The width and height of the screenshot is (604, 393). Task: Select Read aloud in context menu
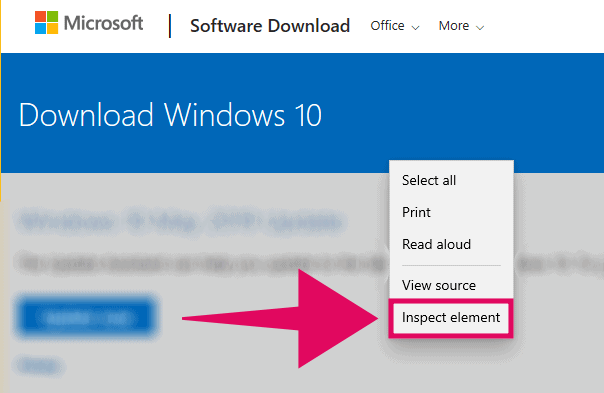[x=451, y=244]
